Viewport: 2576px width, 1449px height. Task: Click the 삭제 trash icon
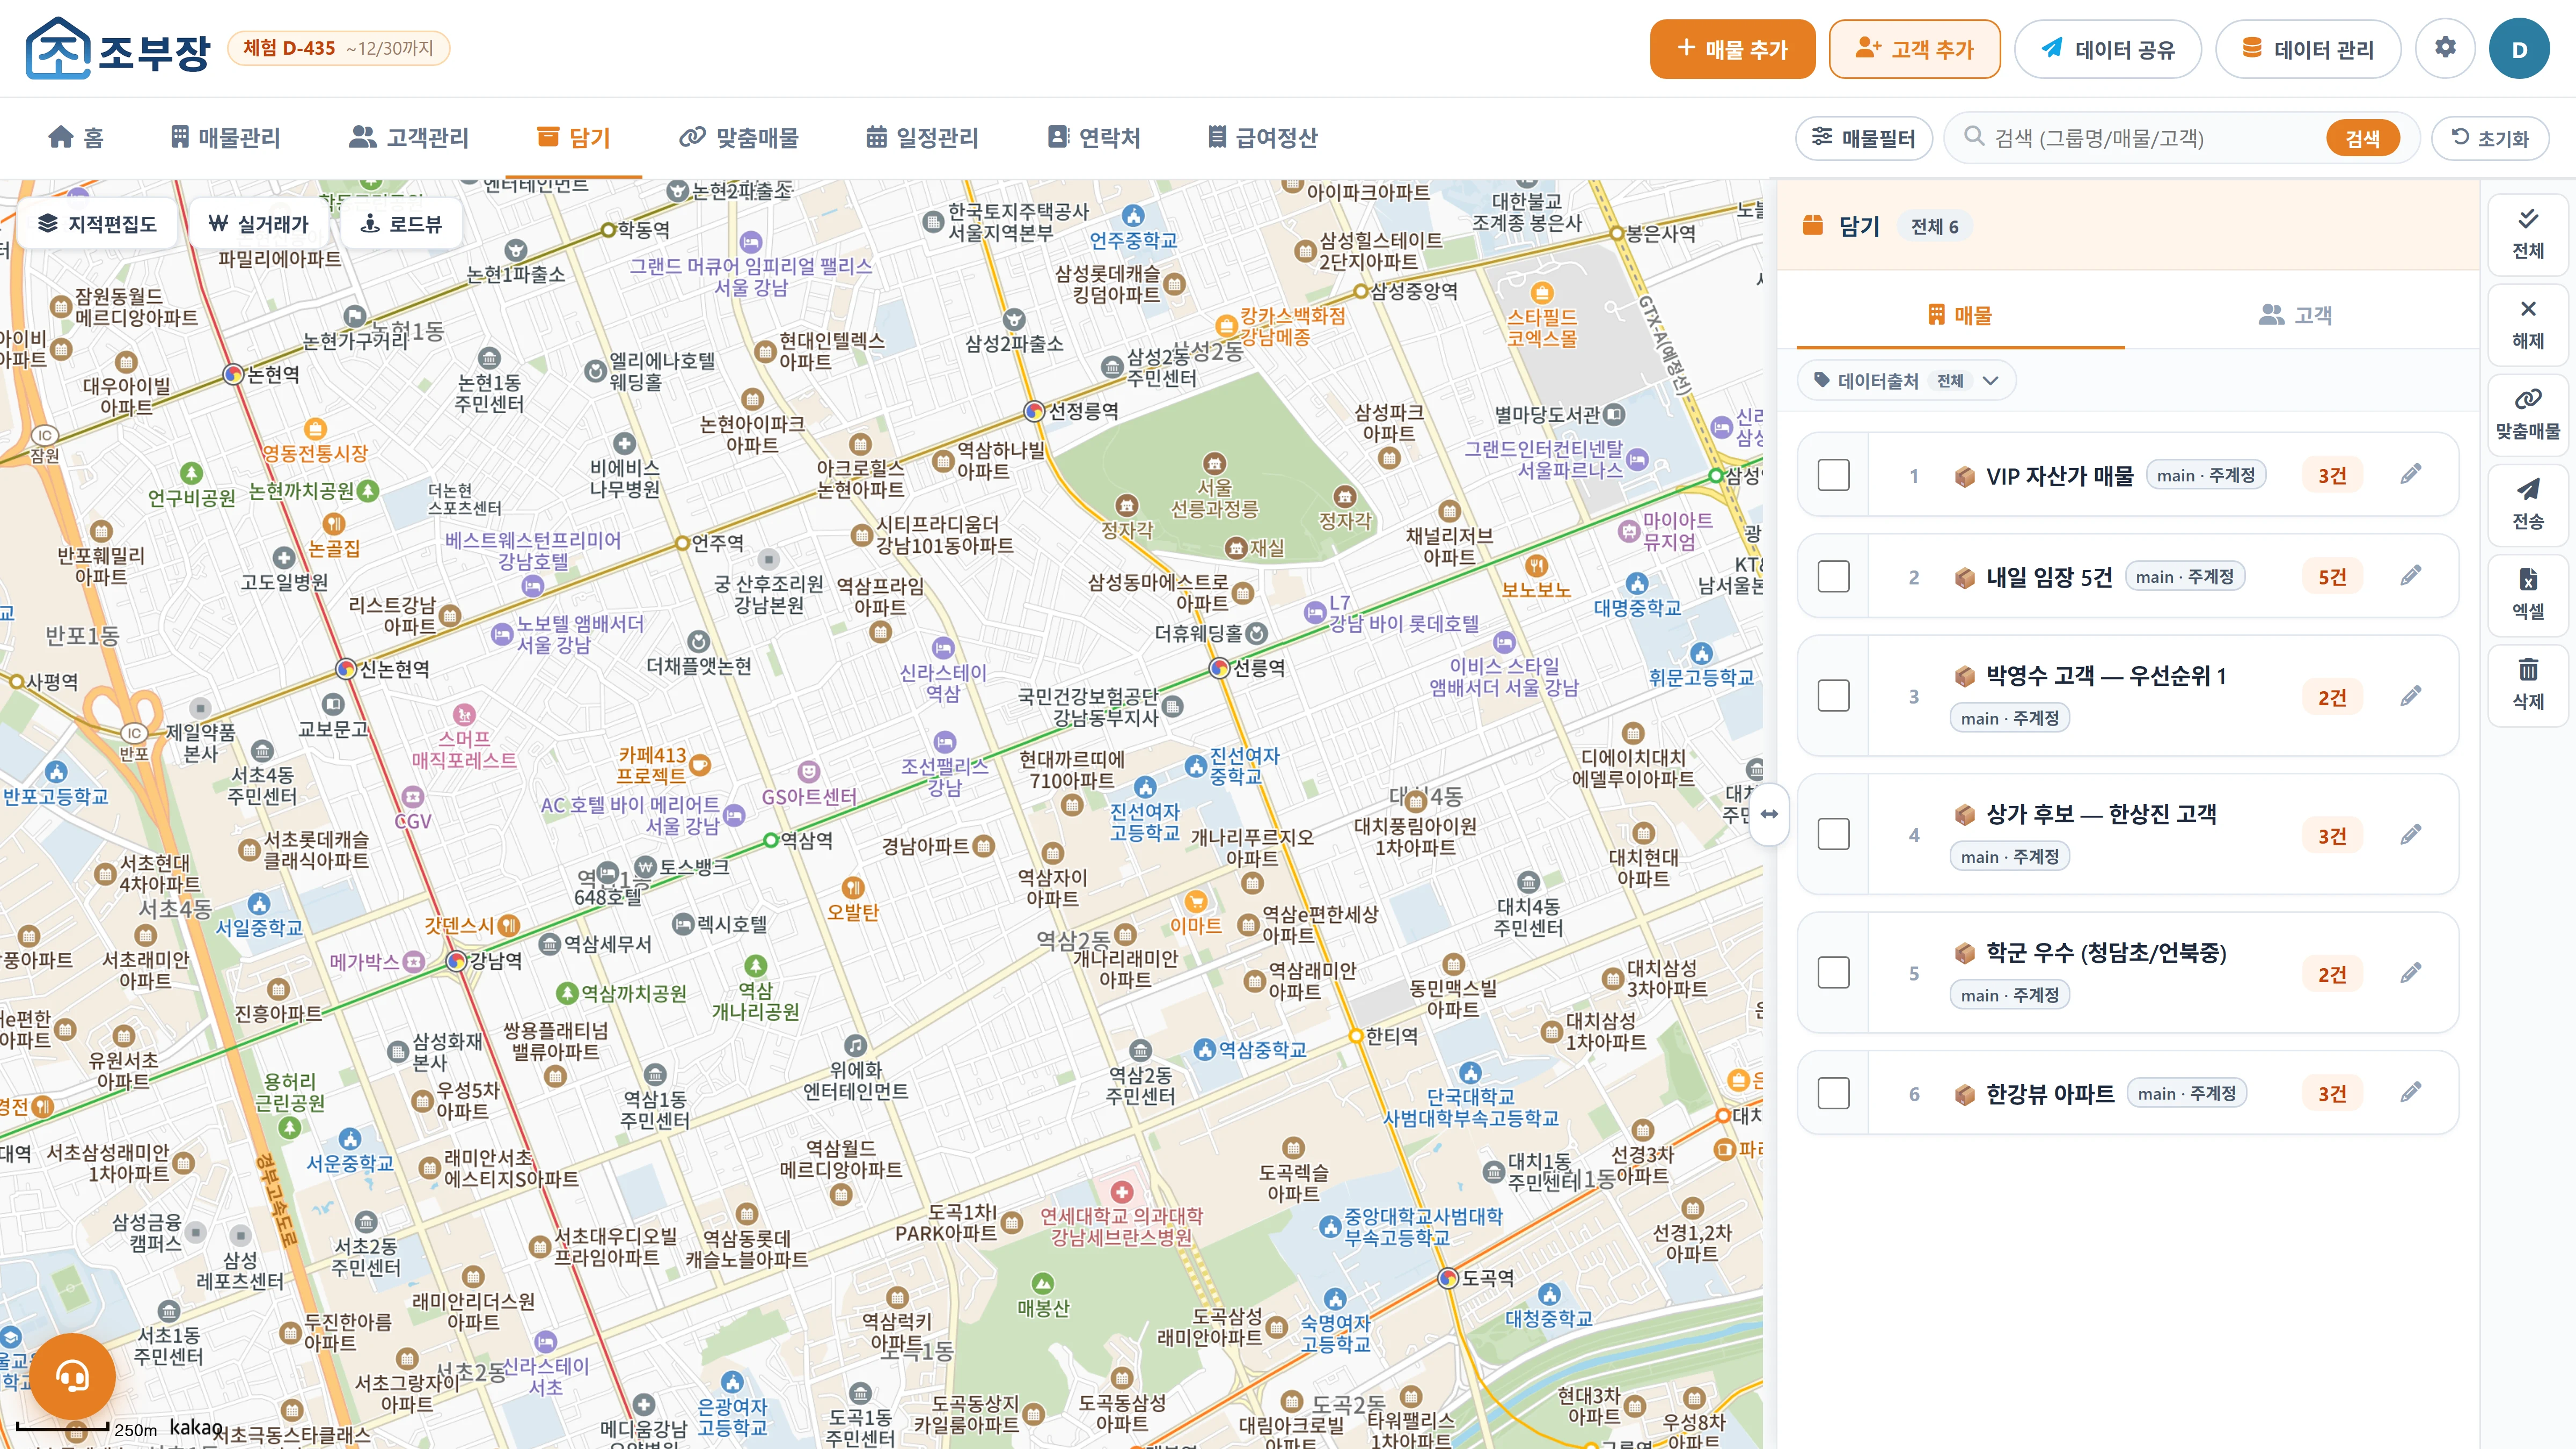pyautogui.click(x=2528, y=684)
